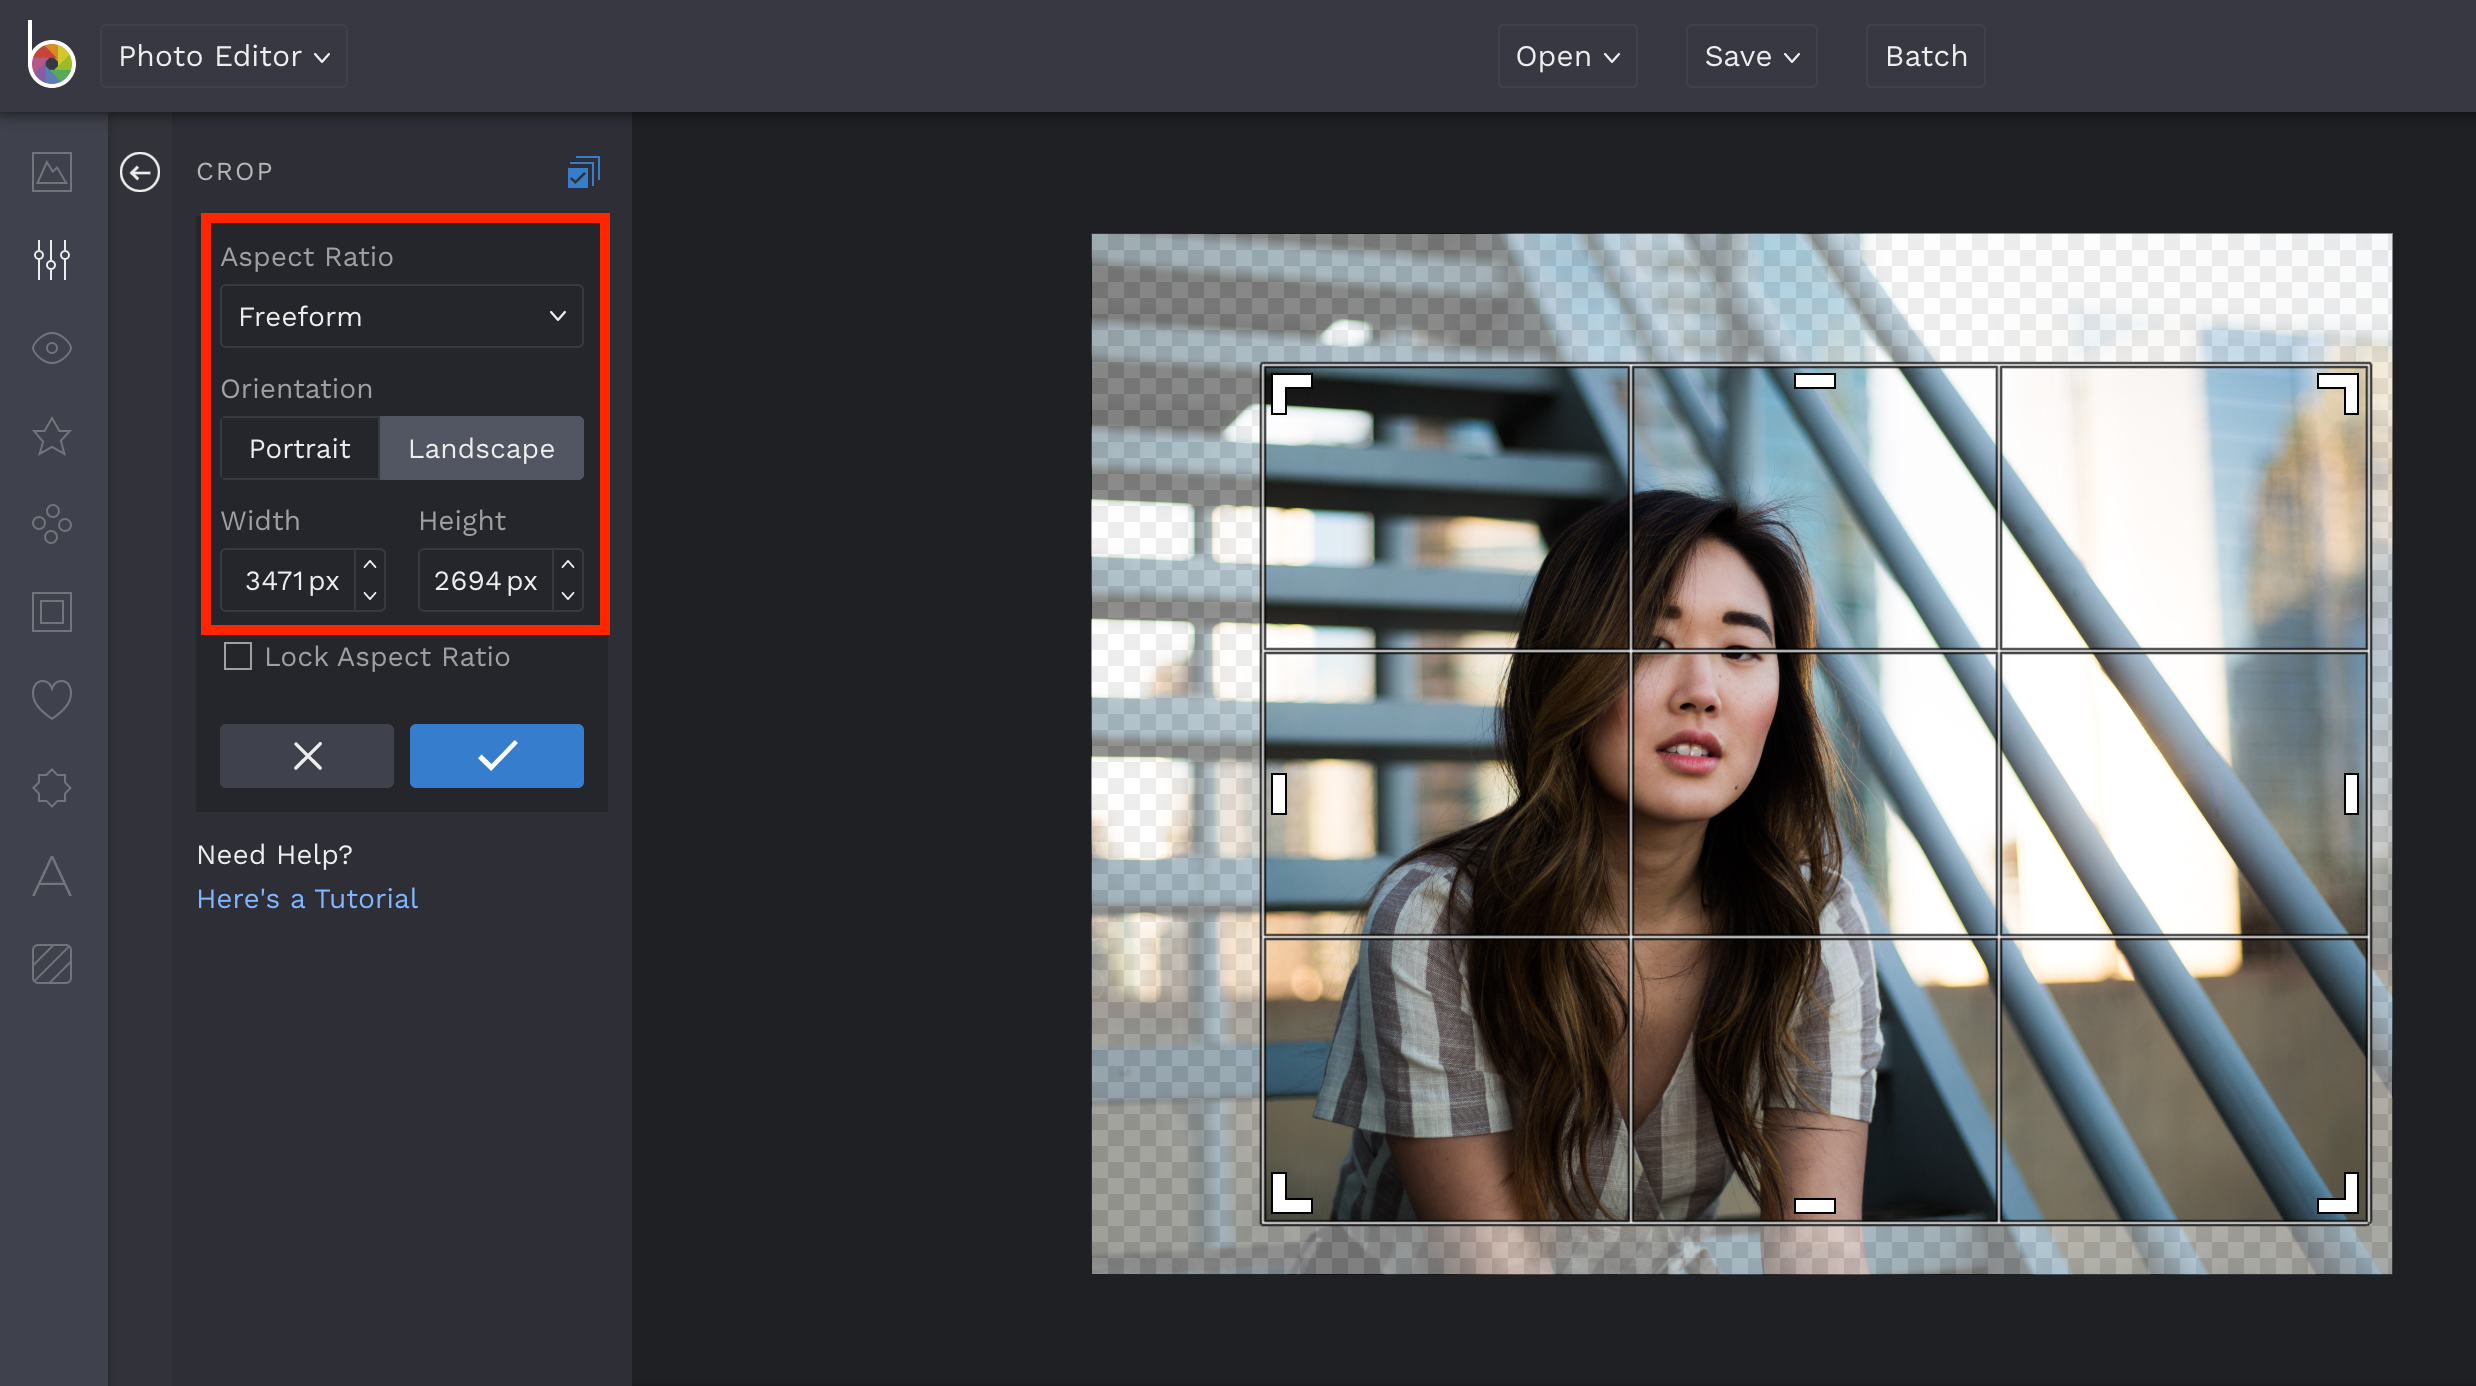This screenshot has height=1386, width=2476.
Task: Select the Textures icon at sidebar bottom
Action: pyautogui.click(x=51, y=964)
